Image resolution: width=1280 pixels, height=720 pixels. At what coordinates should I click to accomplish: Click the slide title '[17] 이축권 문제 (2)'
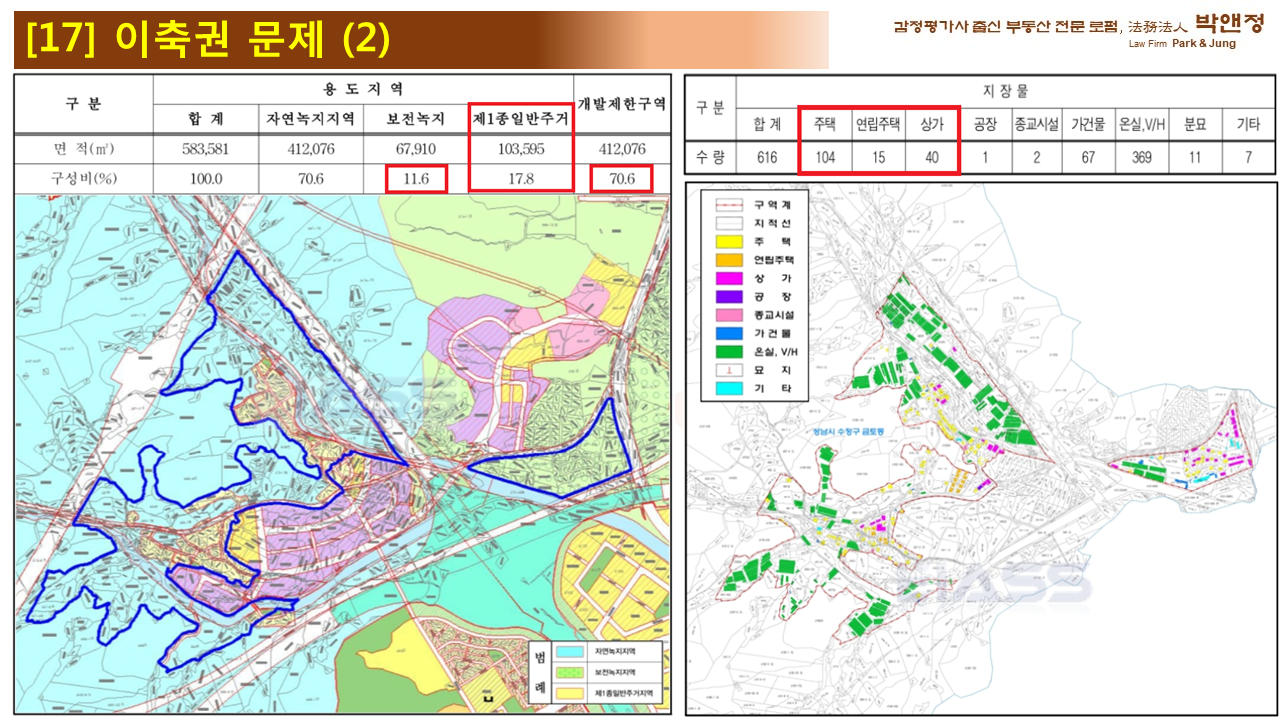click(208, 40)
